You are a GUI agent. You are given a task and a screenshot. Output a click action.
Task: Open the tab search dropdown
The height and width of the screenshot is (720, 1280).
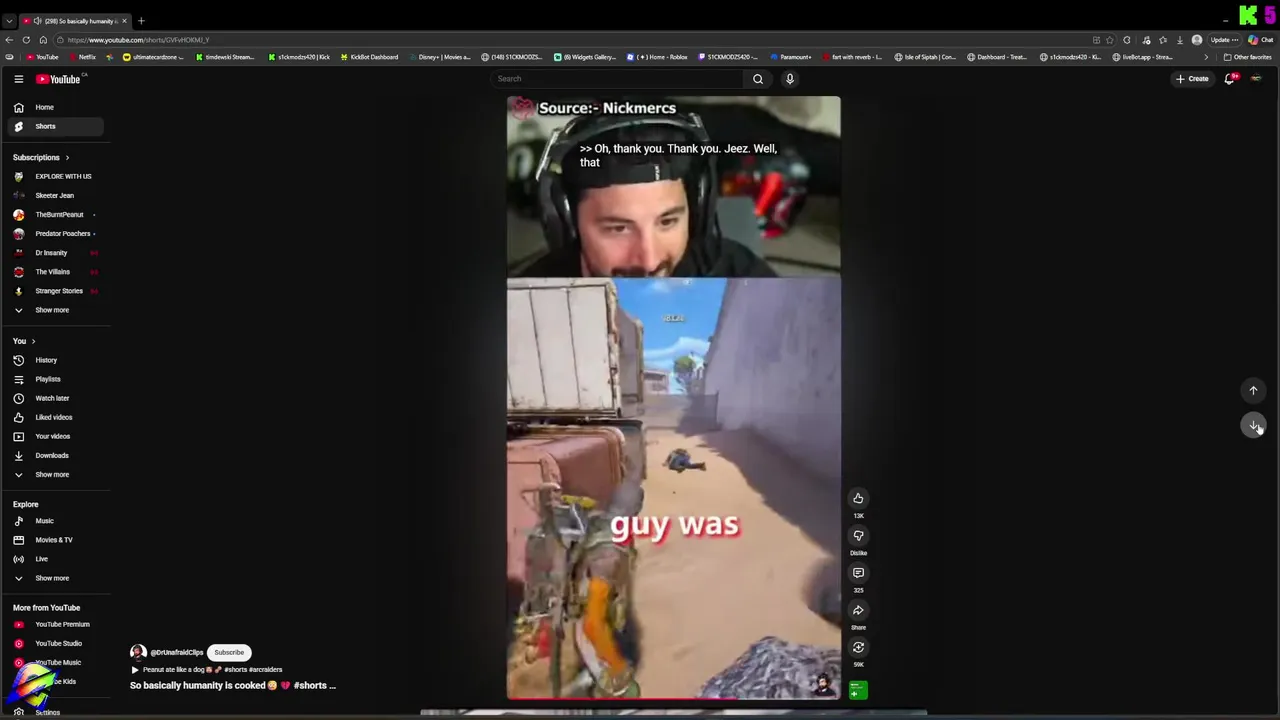coord(9,21)
